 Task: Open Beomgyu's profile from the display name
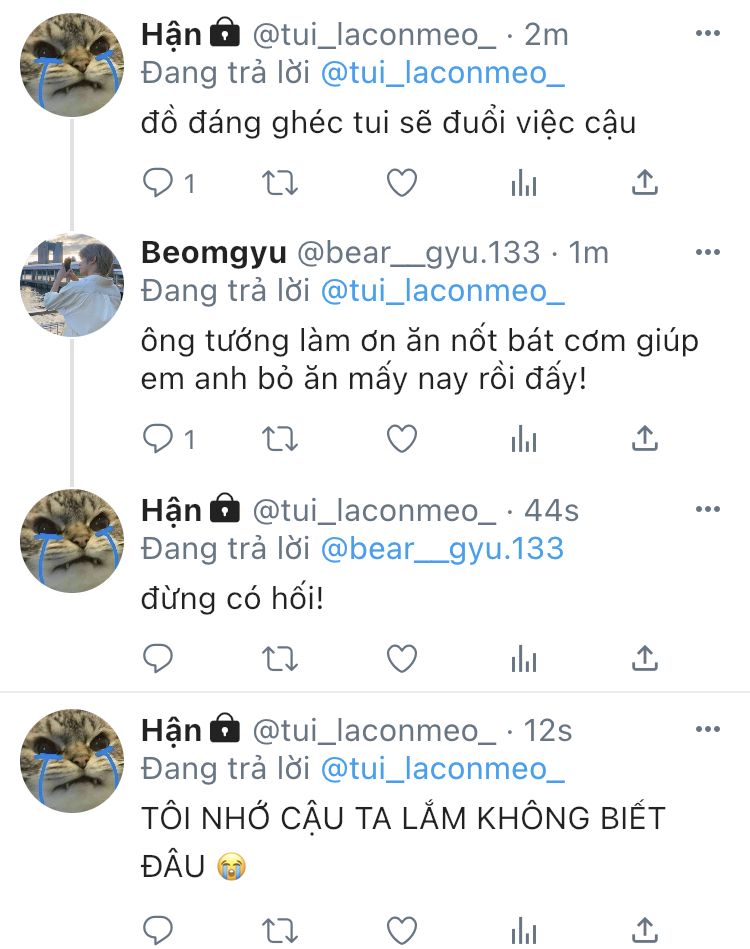[x=213, y=253]
